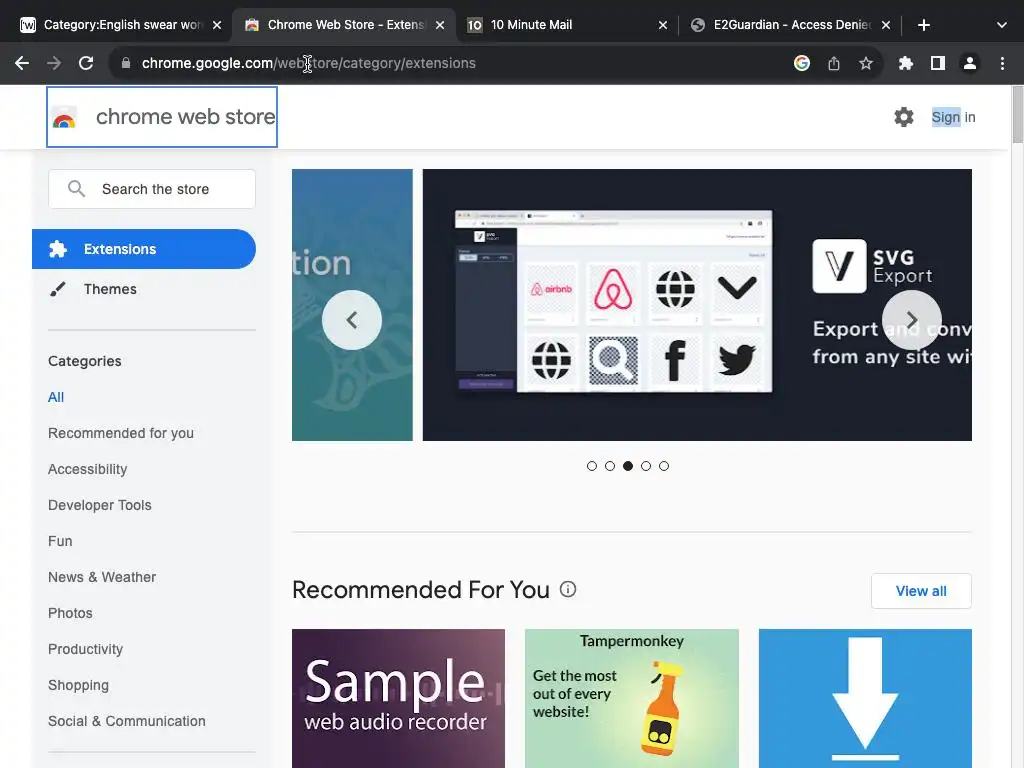Image resolution: width=1024 pixels, height=768 pixels.
Task: Select Extensions in the store sidebar
Action: [x=144, y=249]
